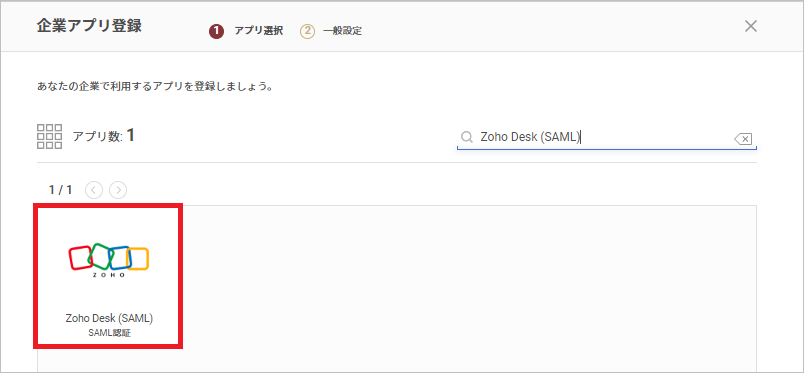
Task: Go to previous page arrow
Action: click(94, 190)
